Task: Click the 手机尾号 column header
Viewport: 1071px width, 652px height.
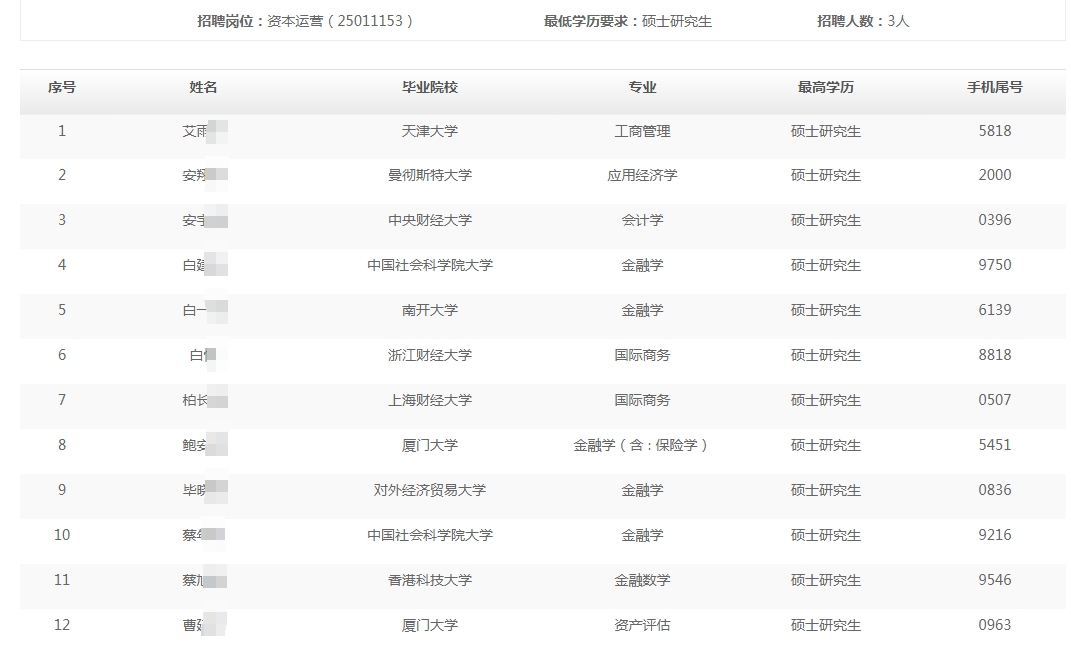Action: point(994,88)
